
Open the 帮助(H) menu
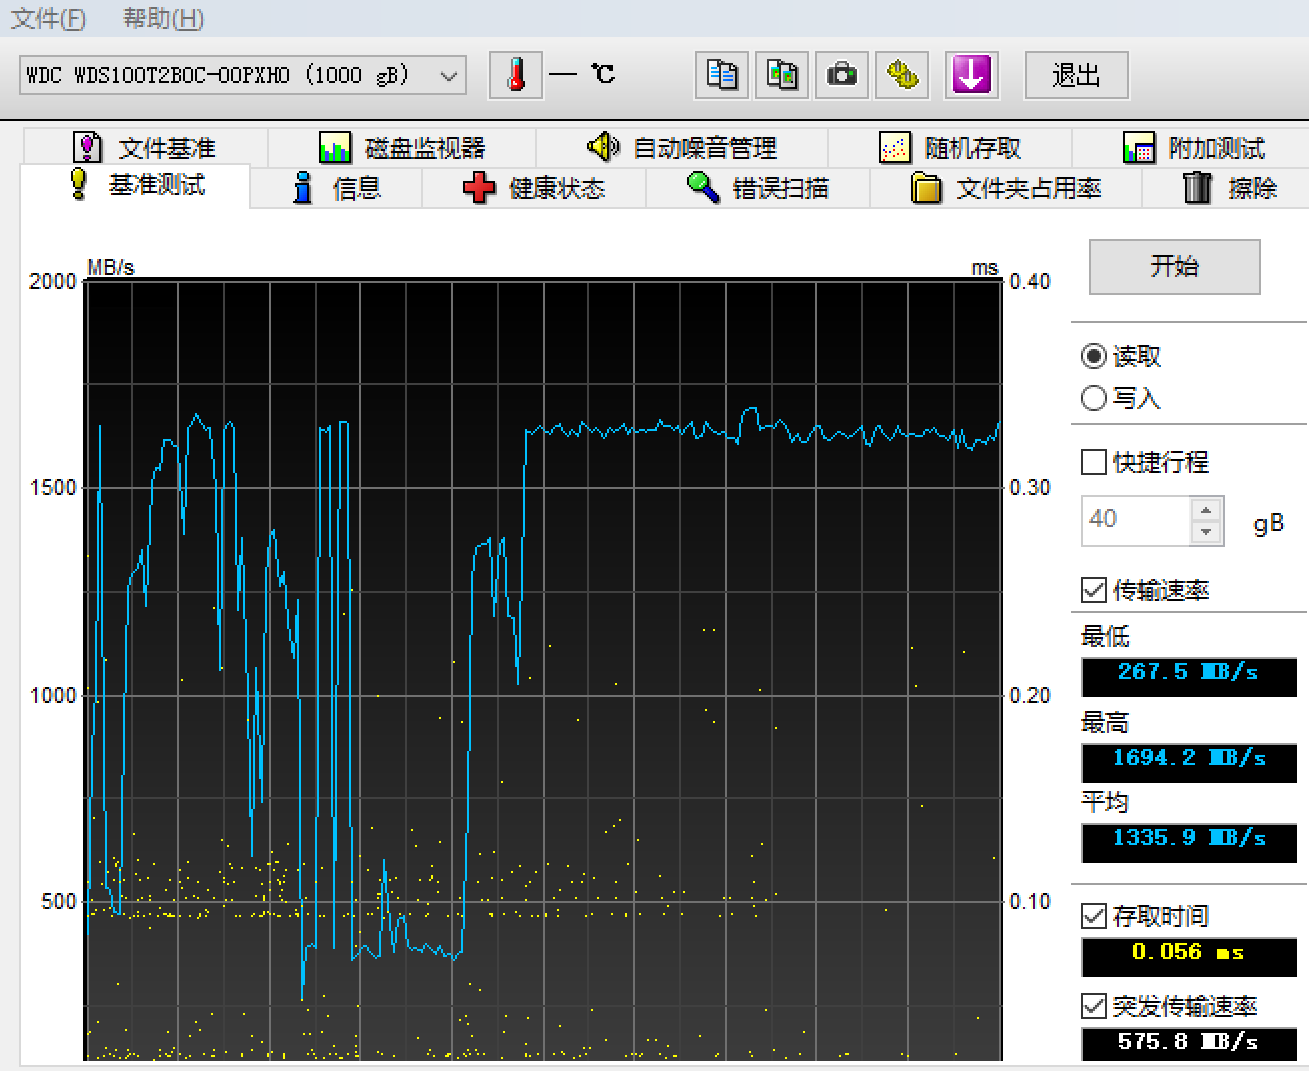click(163, 18)
